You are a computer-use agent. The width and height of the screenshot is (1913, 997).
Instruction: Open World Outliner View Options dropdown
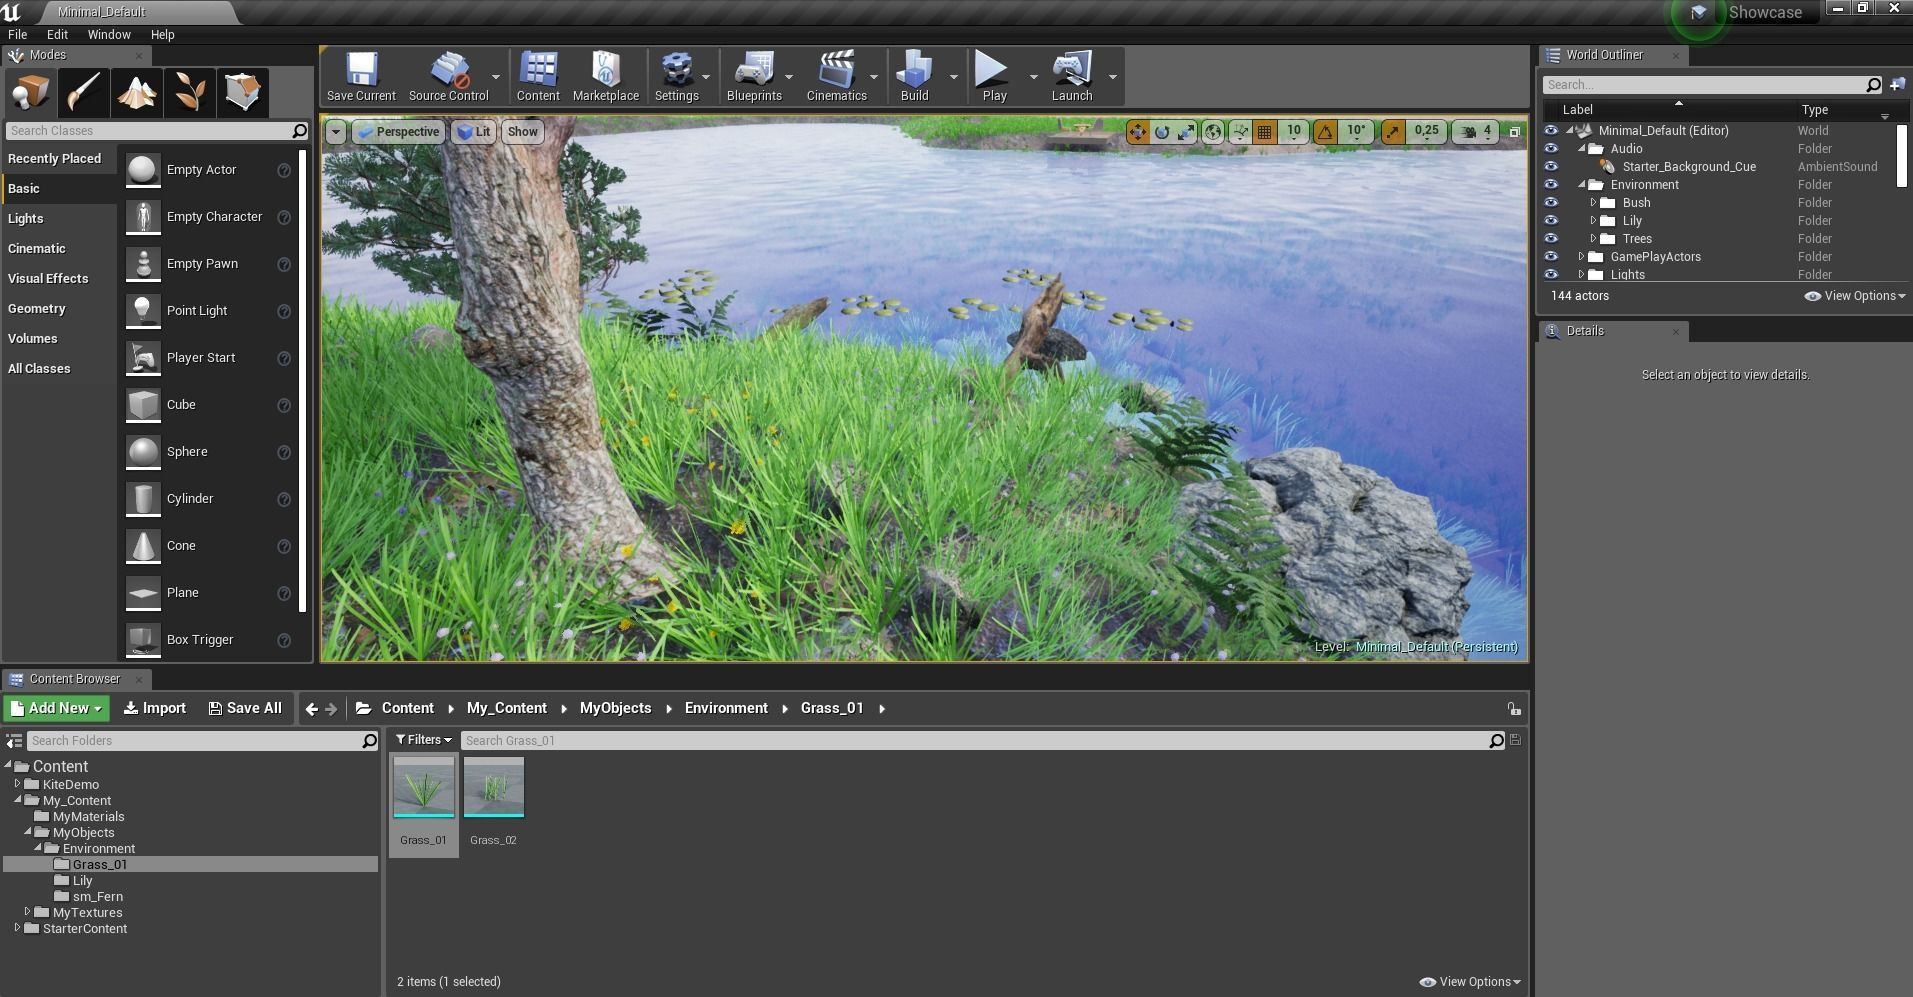click(x=1855, y=296)
